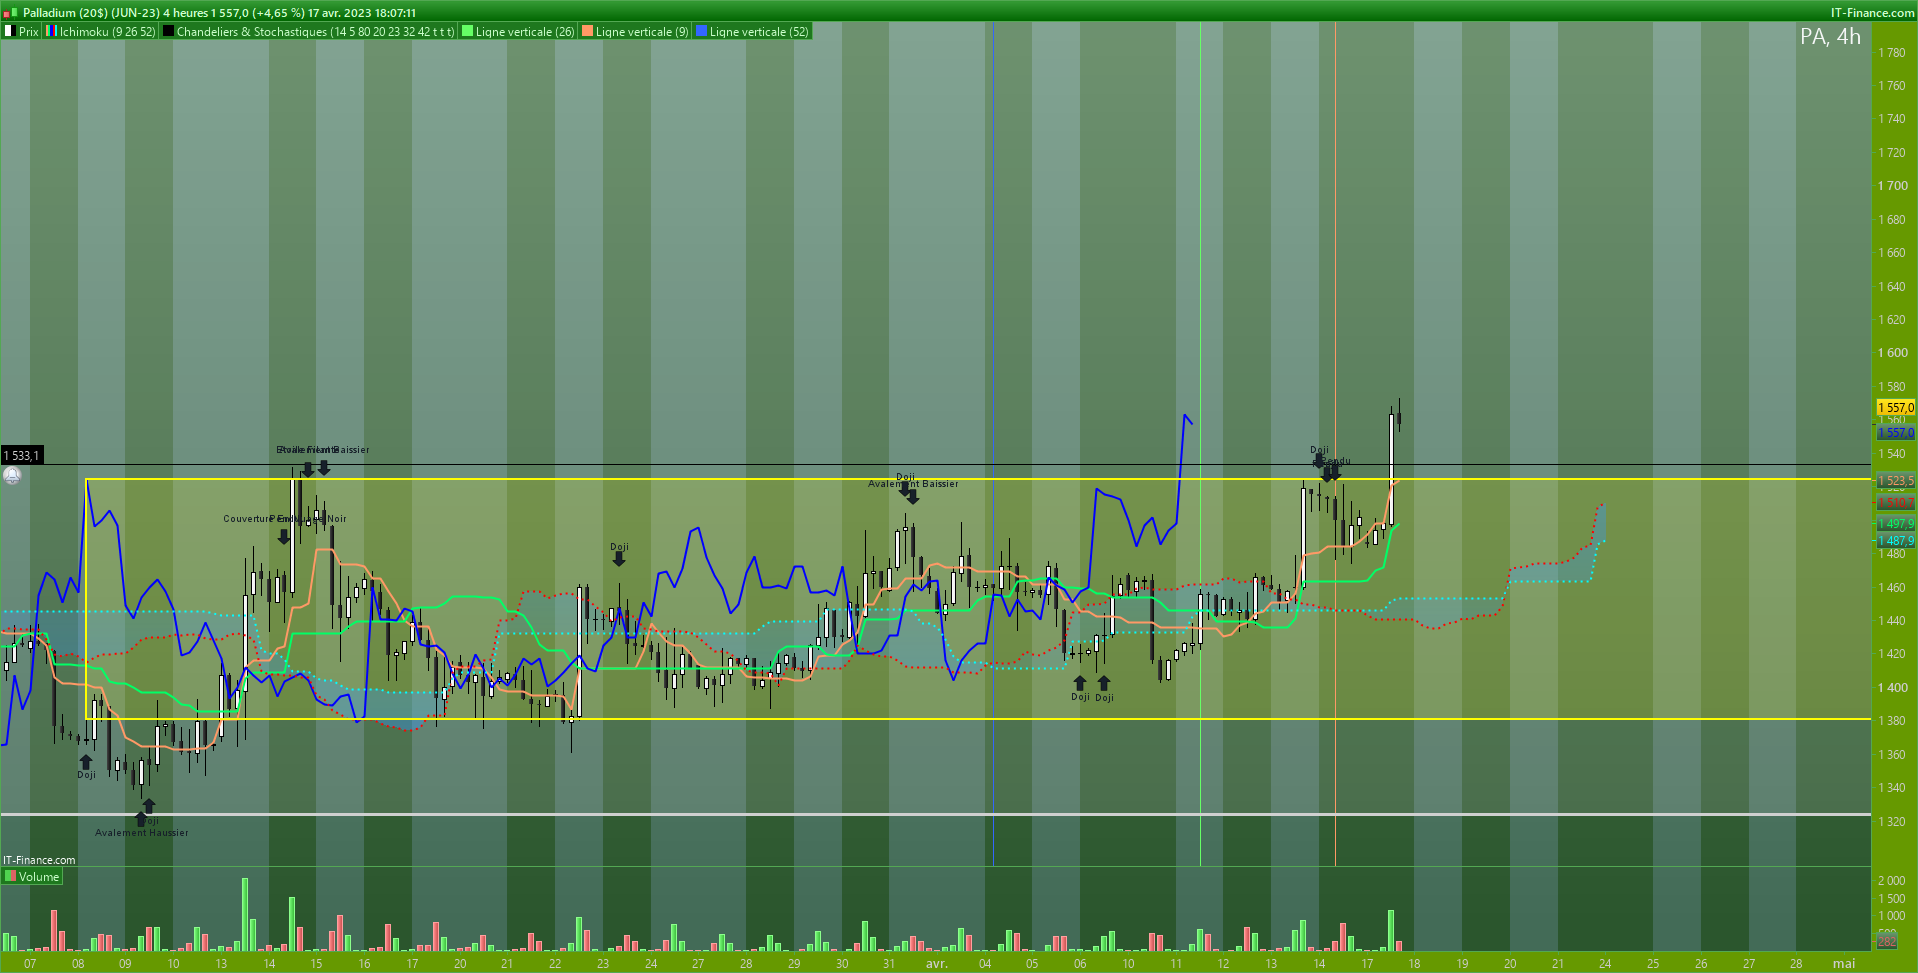Screen dimensions: 1918x973
Task: Click the IT-Finance.com label above Volume panel
Action: 39,860
